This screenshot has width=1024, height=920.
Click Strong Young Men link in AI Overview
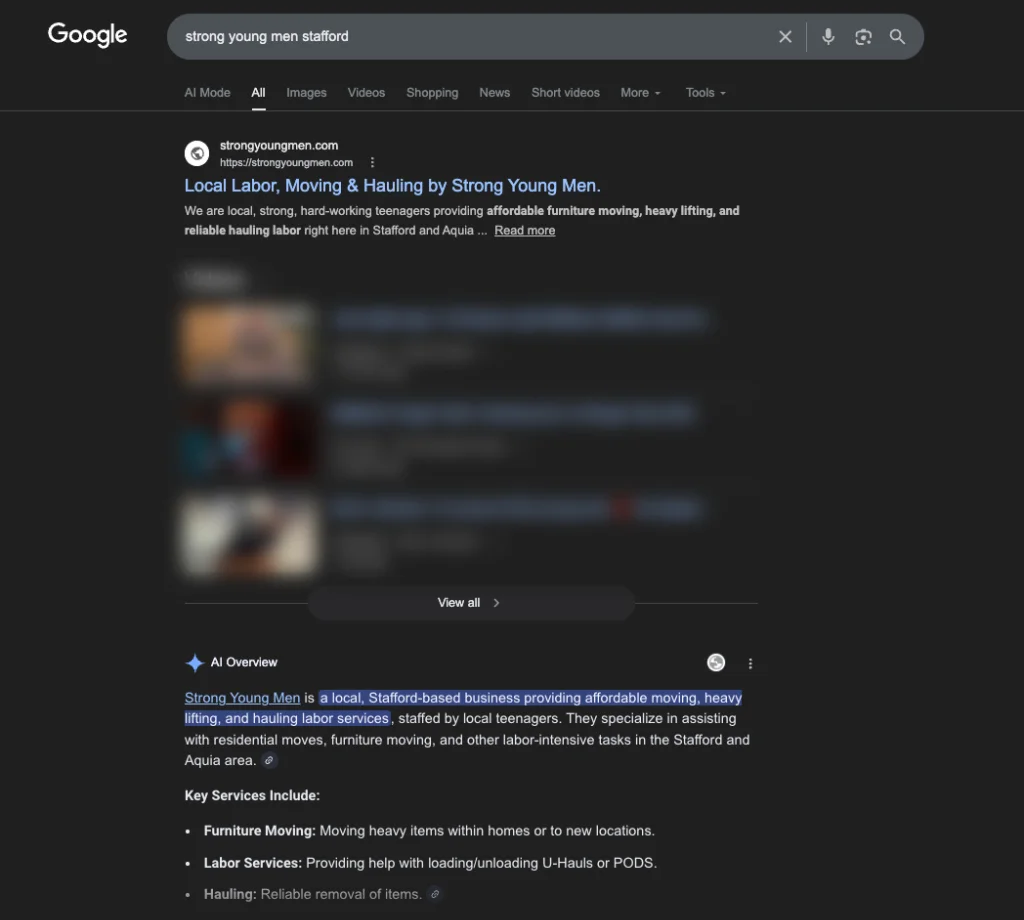point(242,698)
